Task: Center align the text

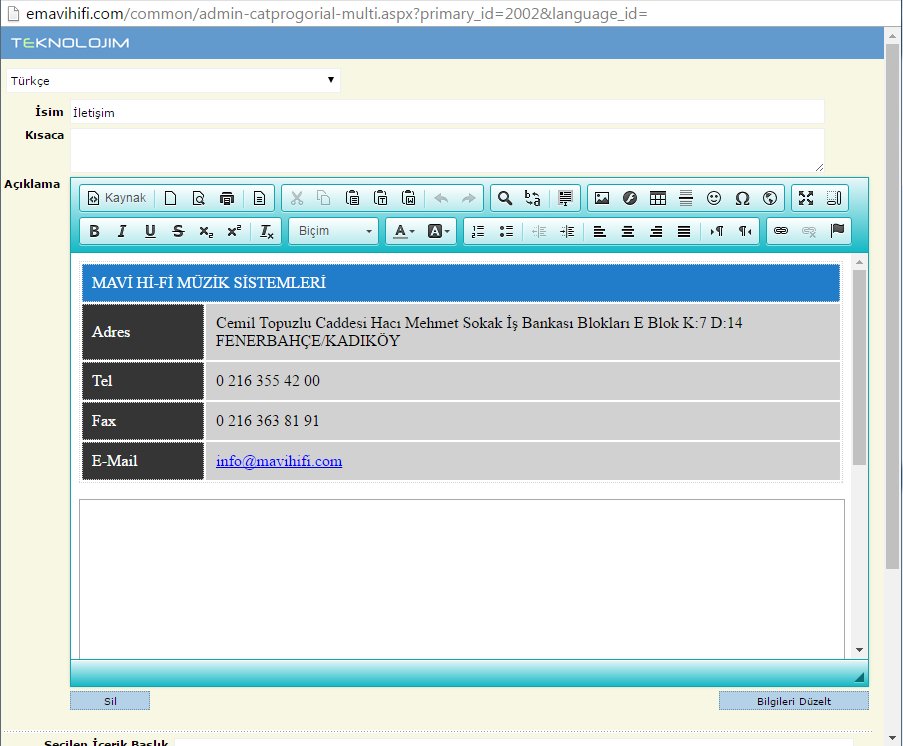Action: coord(628,232)
